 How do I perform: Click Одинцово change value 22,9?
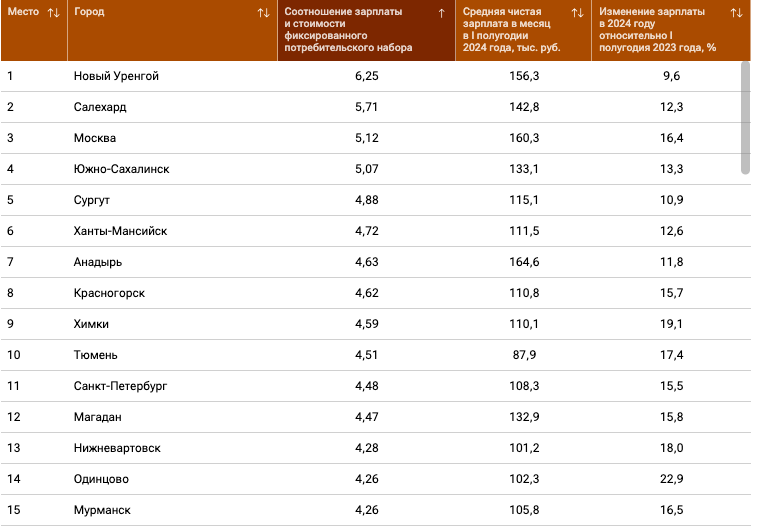click(x=671, y=479)
